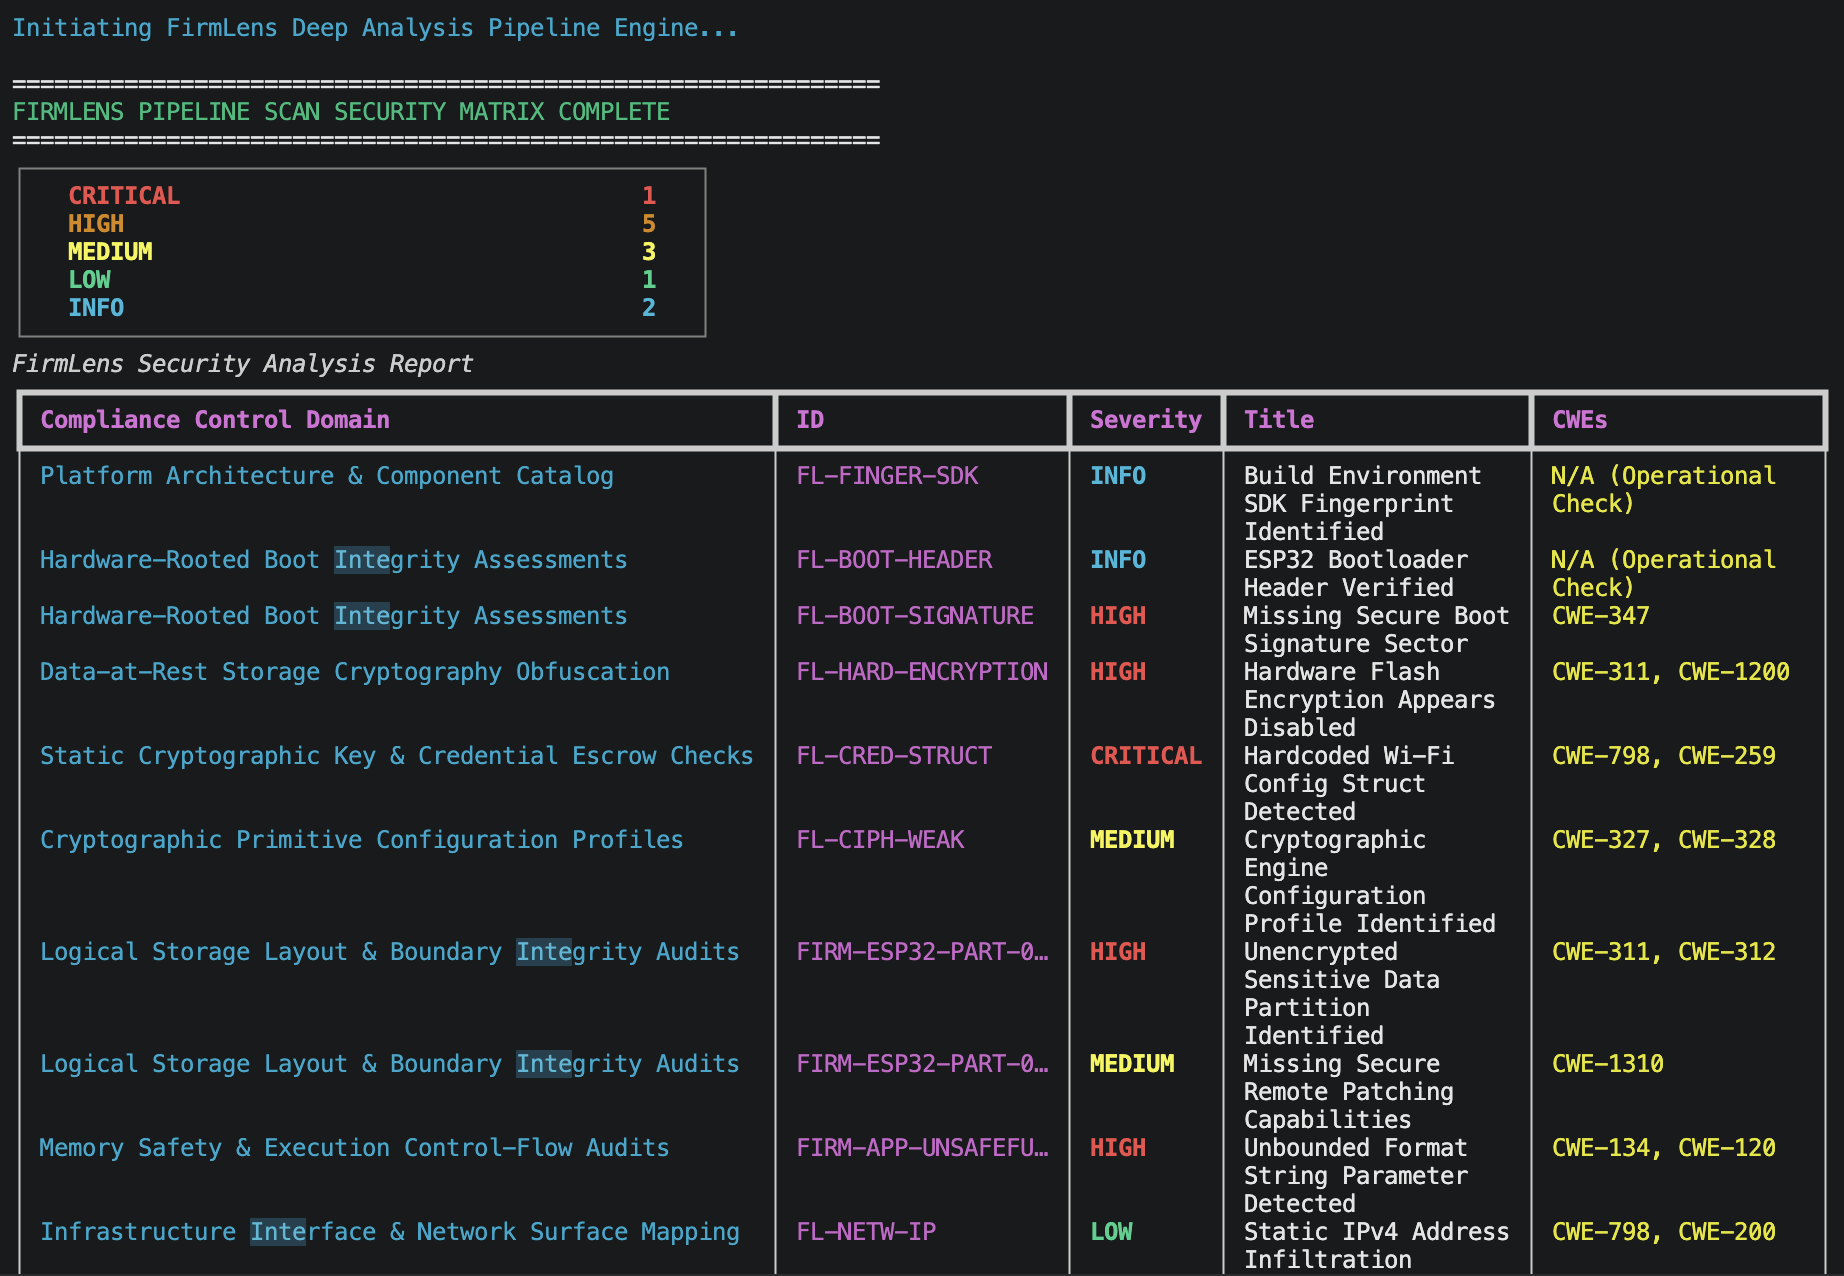Viewport: 1844px width, 1276px height.
Task: Click the FL-BOOT-SIGNATURE identifier
Action: [x=915, y=616]
